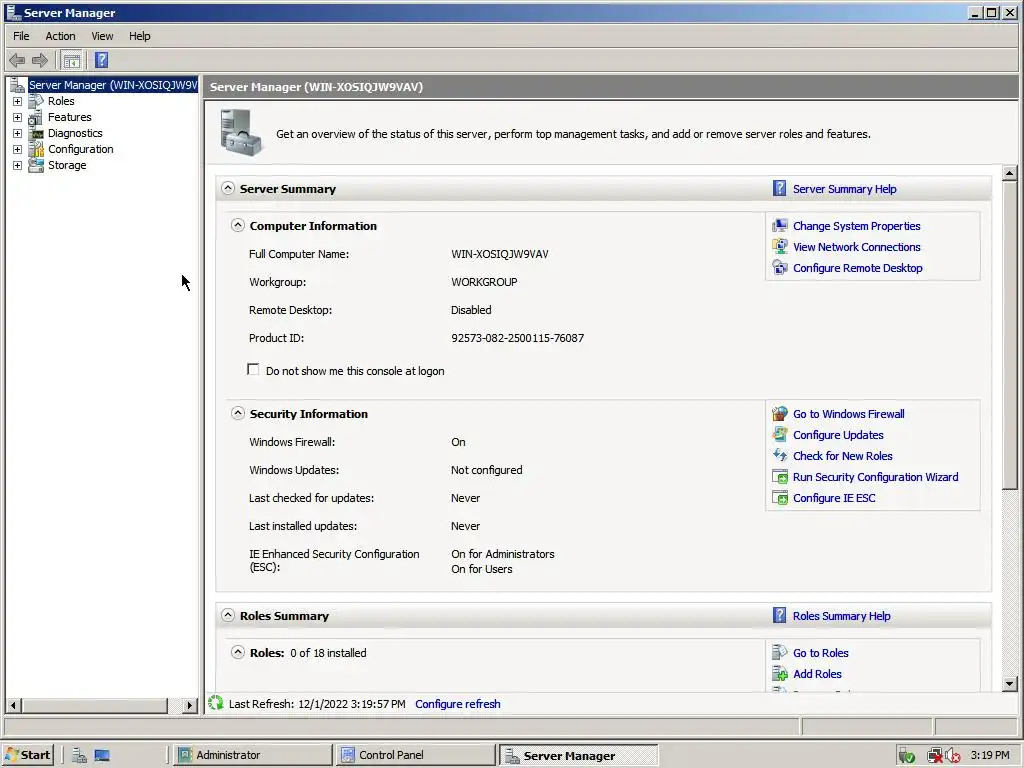Collapse the Security Information section
Image resolution: width=1024 pixels, height=768 pixels.
pyautogui.click(x=238, y=413)
